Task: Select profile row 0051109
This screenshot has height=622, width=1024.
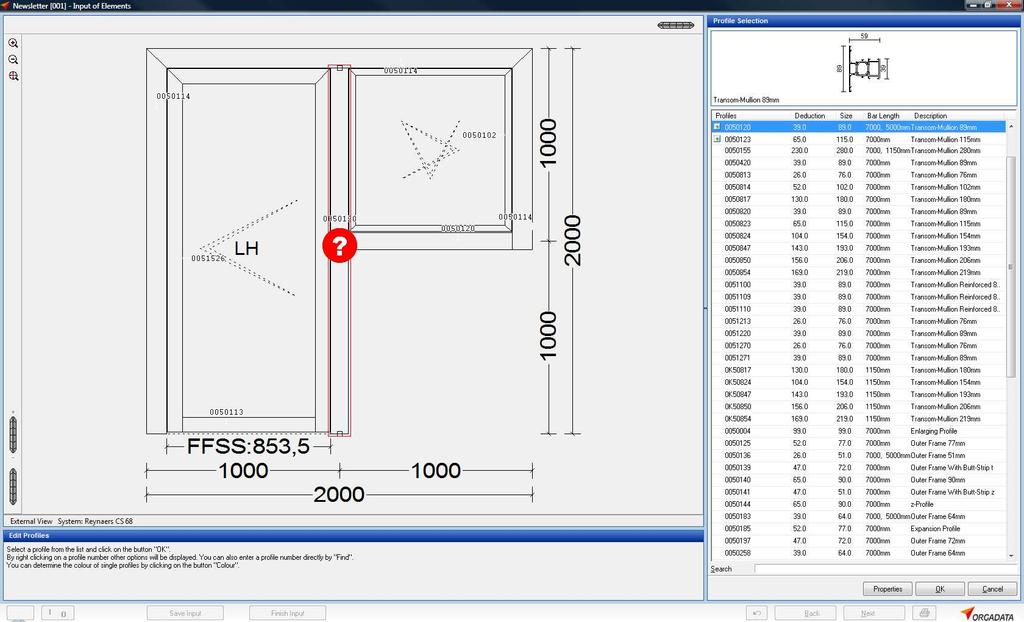Action: pos(859,297)
